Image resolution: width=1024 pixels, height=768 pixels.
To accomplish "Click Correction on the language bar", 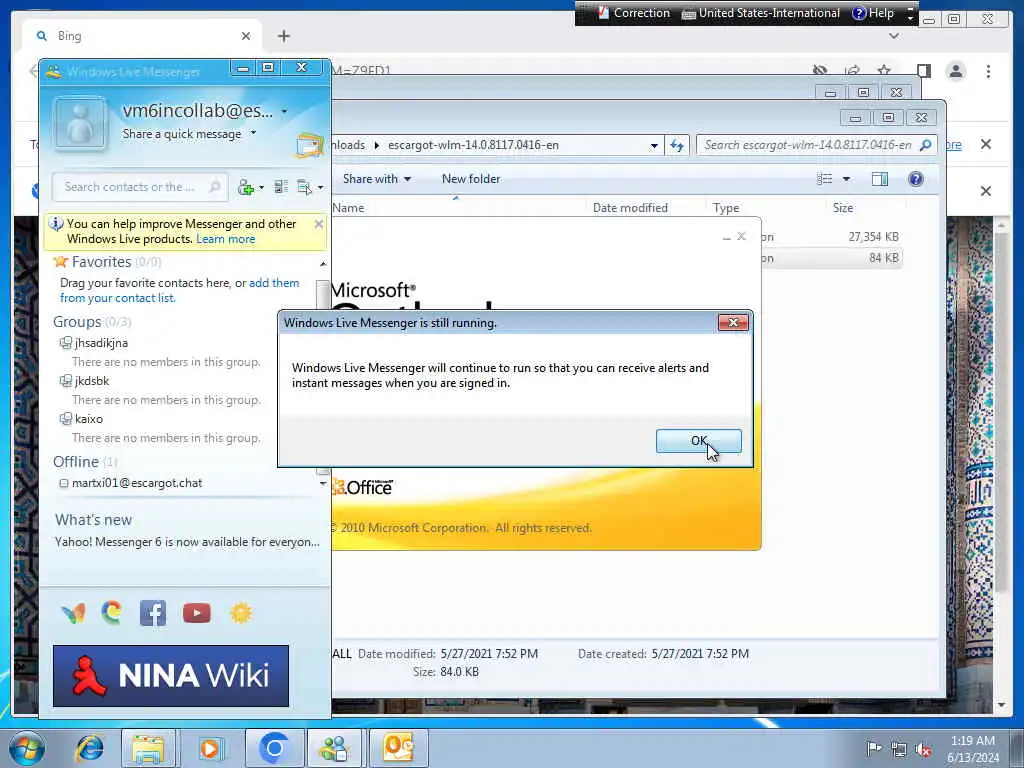I will click(x=633, y=13).
